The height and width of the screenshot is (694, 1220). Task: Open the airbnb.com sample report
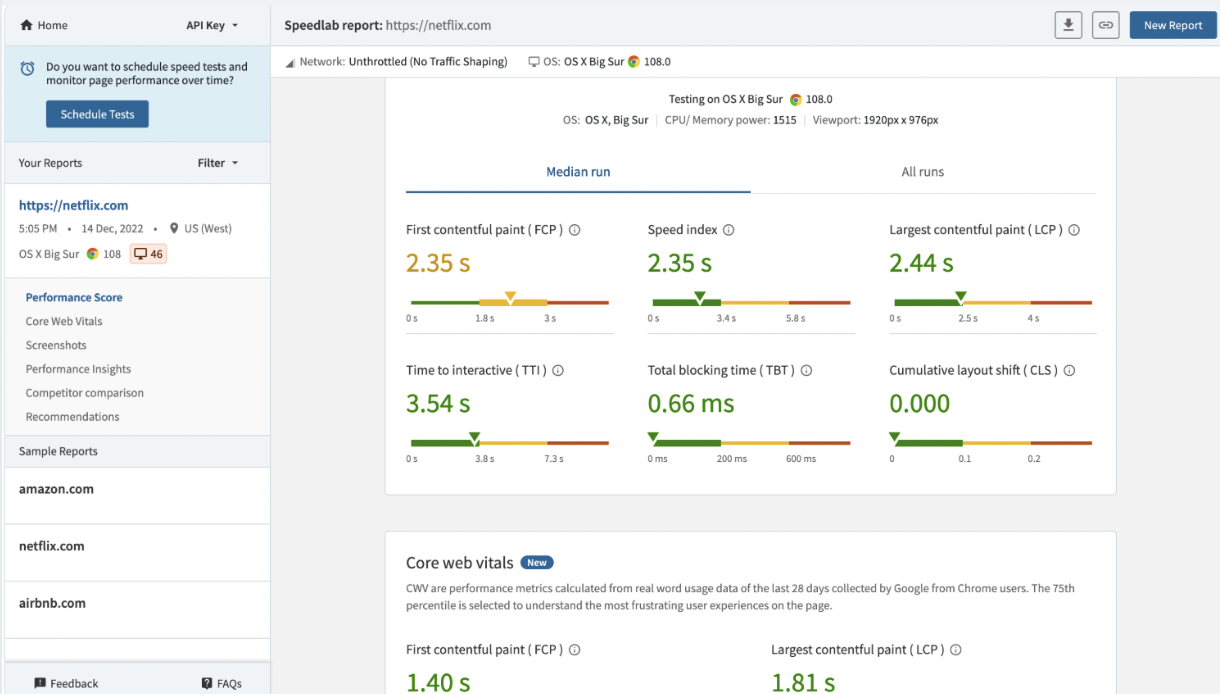[52, 604]
